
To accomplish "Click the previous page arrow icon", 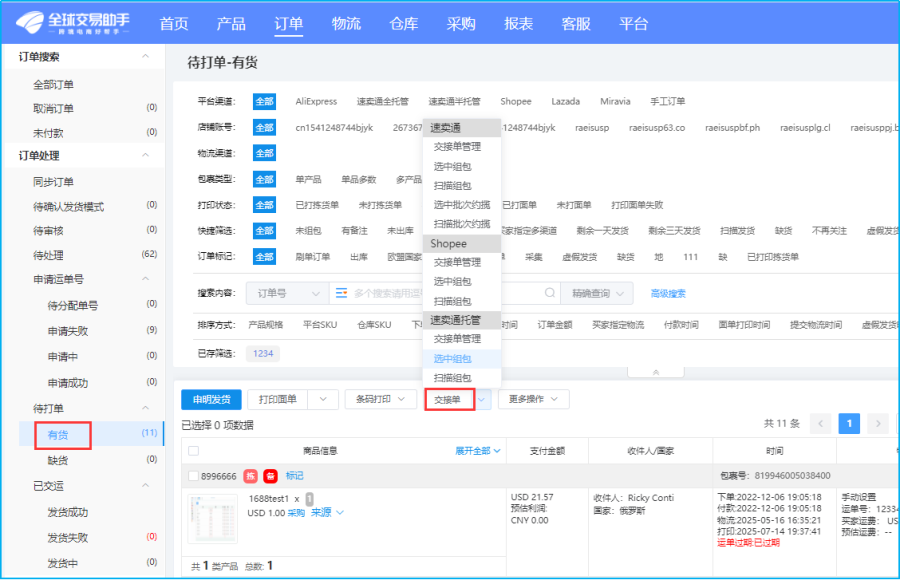I will pos(820,423).
